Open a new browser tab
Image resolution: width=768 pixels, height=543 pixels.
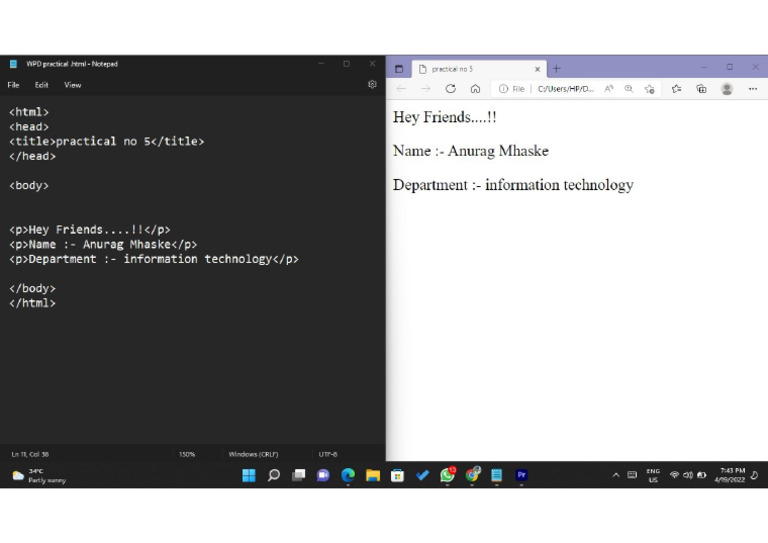click(x=557, y=69)
